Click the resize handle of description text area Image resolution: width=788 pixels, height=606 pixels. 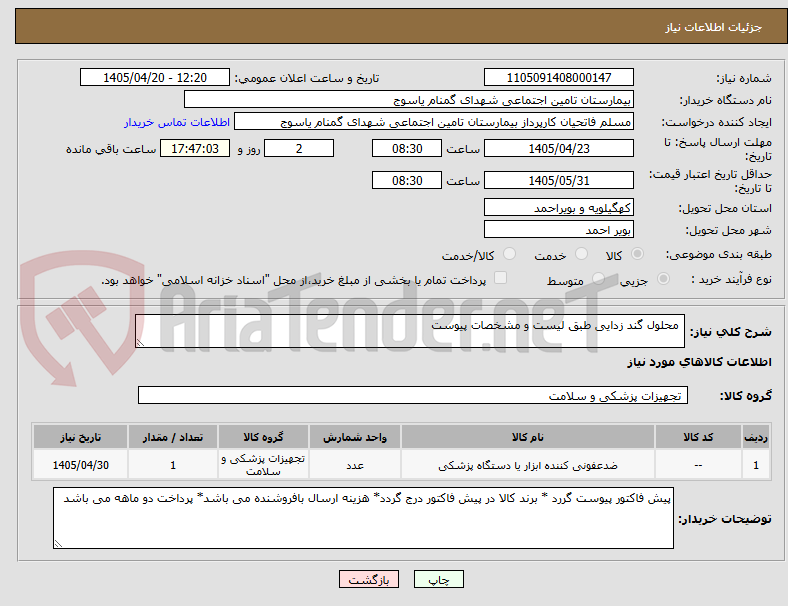point(140,343)
